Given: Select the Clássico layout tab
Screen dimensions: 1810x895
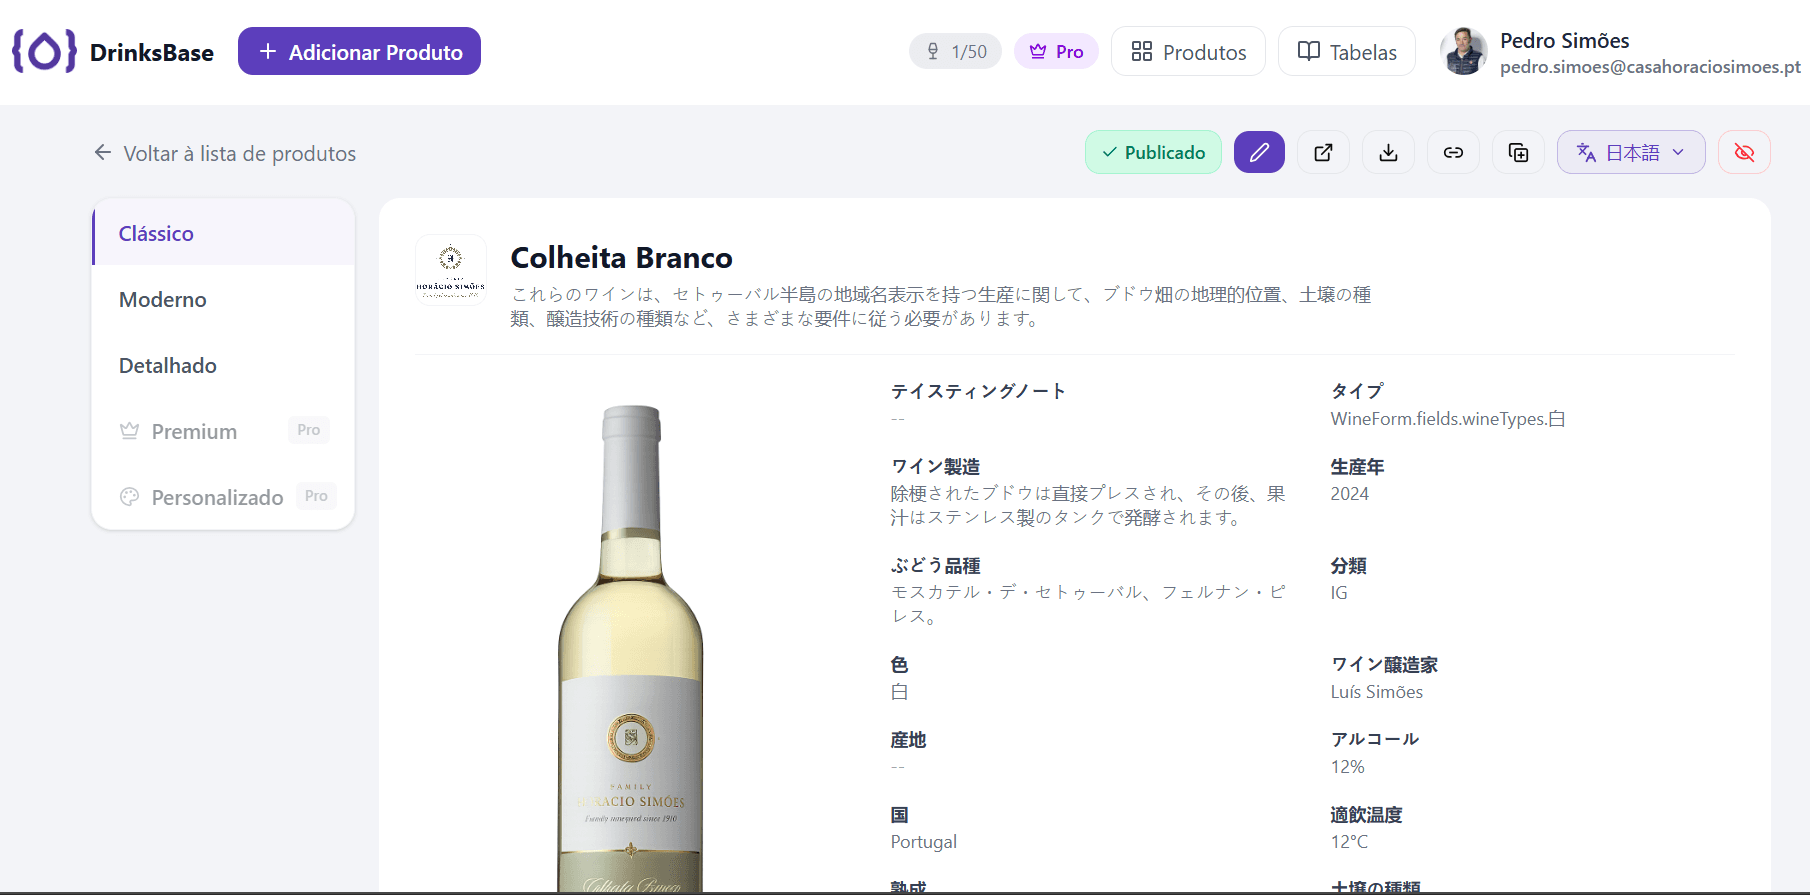Looking at the screenshot, I should 224,233.
